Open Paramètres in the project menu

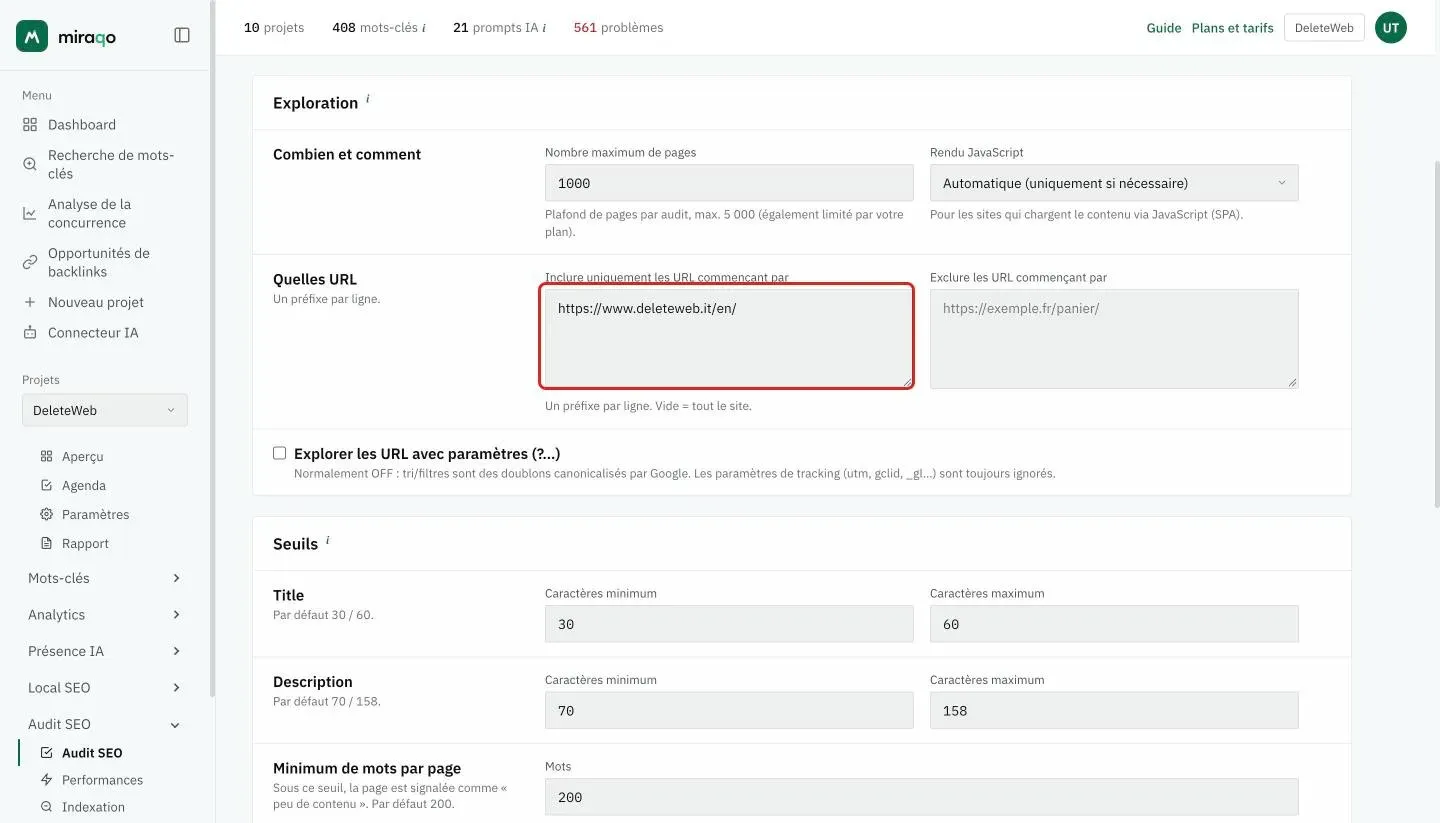pyautogui.click(x=96, y=514)
